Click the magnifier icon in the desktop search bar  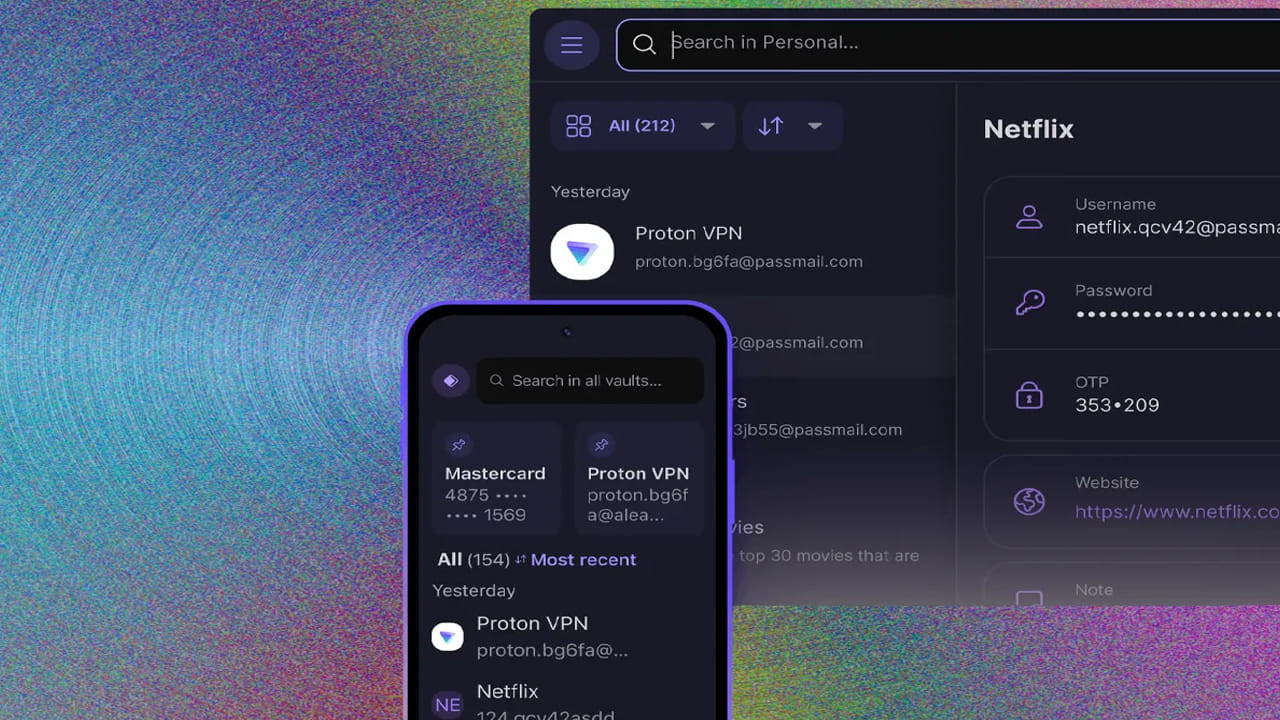click(x=645, y=44)
